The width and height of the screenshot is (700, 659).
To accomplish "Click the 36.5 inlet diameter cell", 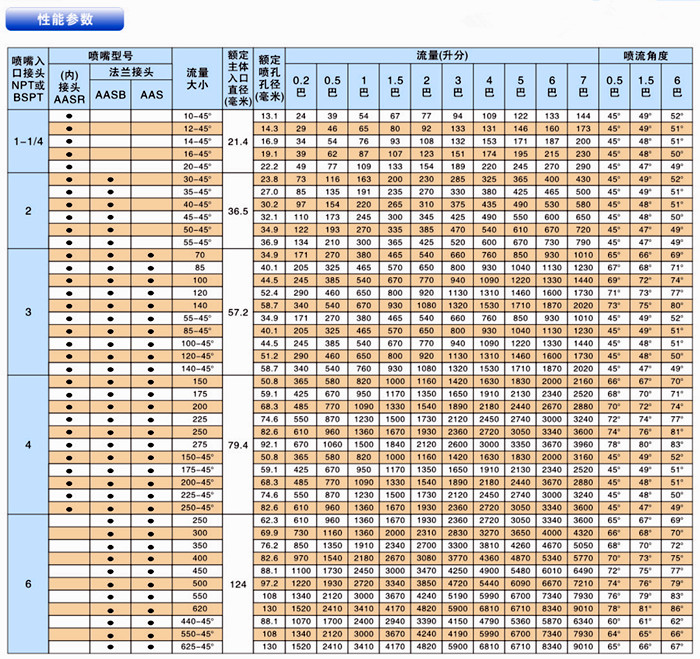I will 238,210.
